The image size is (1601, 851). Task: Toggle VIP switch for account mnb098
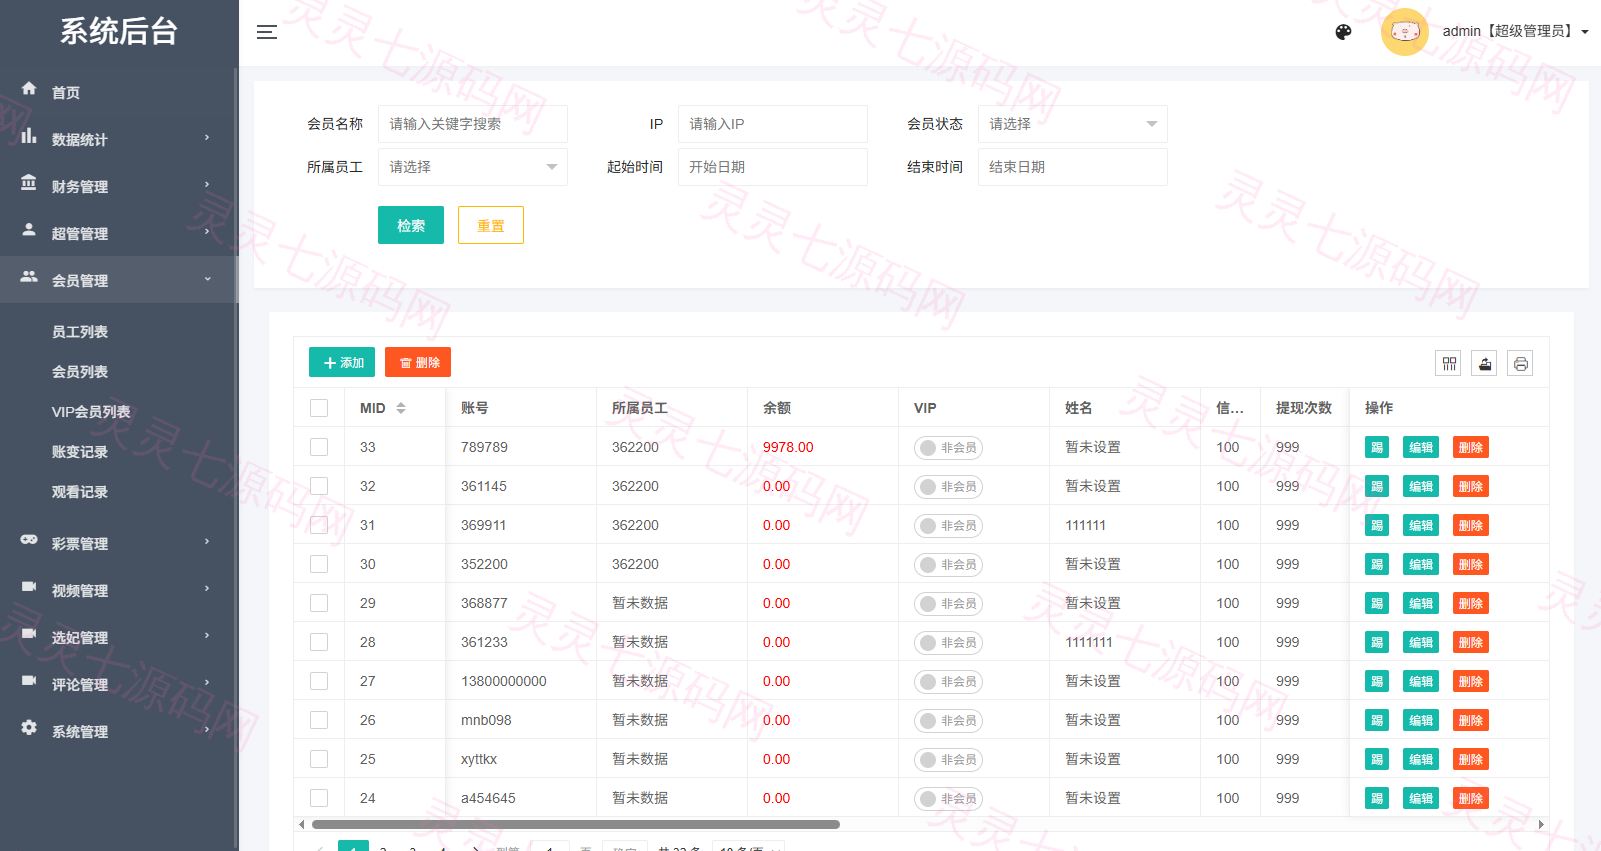948,720
